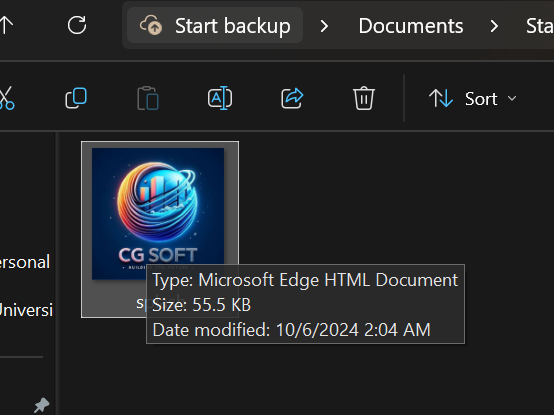Refresh the current folder view
Screen dimensions: 554x415
point(77,25)
